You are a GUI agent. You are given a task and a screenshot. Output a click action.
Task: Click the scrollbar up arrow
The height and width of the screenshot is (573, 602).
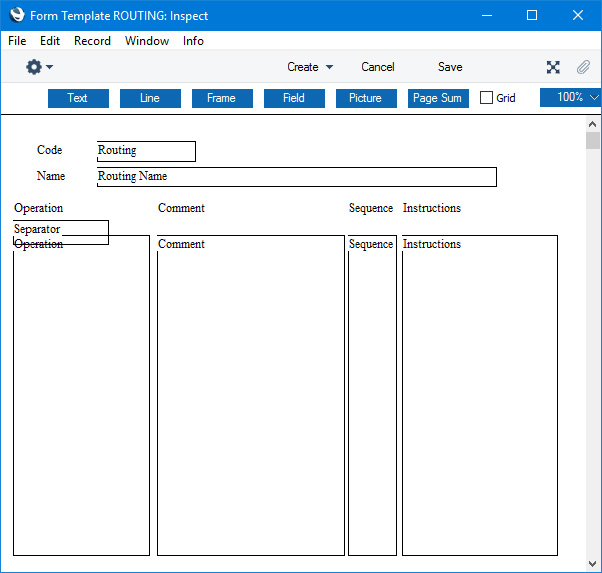pyautogui.click(x=593, y=124)
